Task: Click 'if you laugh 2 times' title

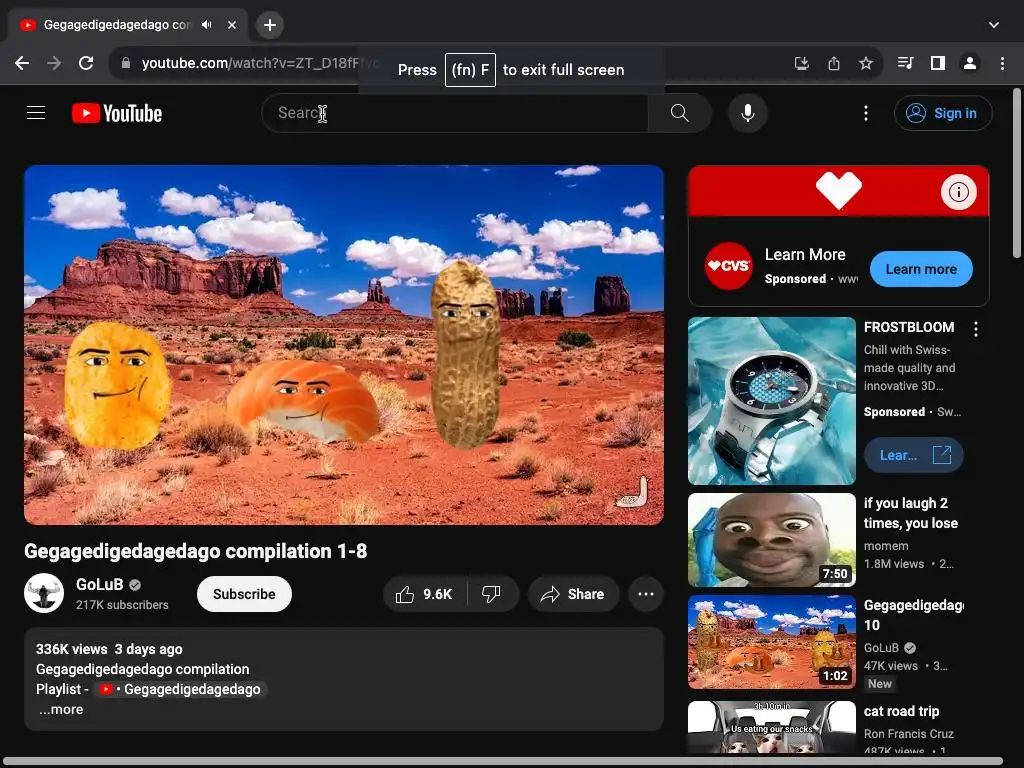Action: point(911,513)
